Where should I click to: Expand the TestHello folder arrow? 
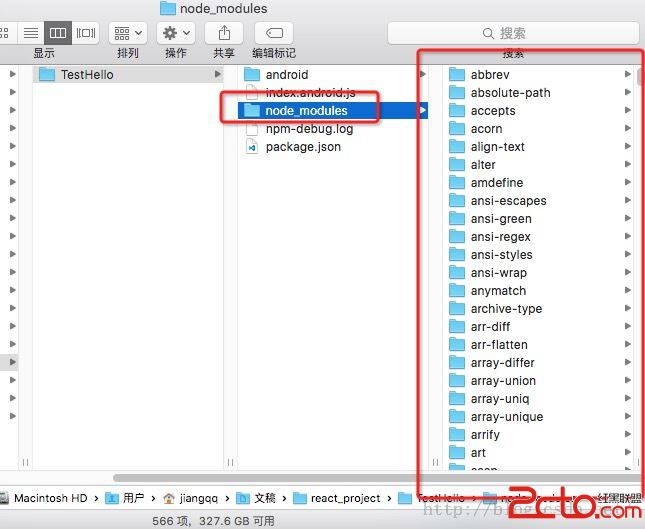[218, 74]
